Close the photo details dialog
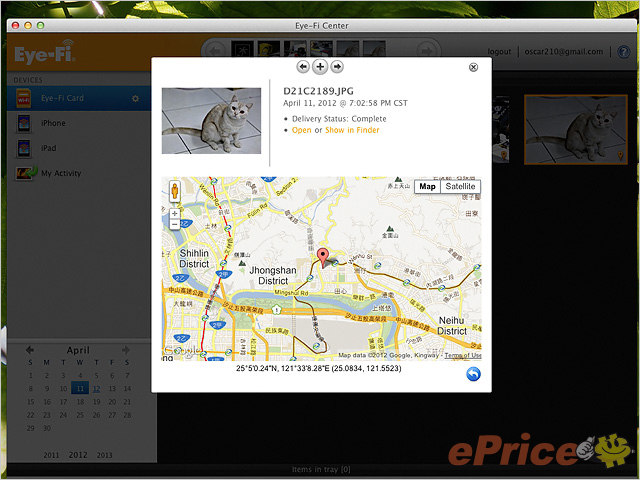 tap(473, 67)
